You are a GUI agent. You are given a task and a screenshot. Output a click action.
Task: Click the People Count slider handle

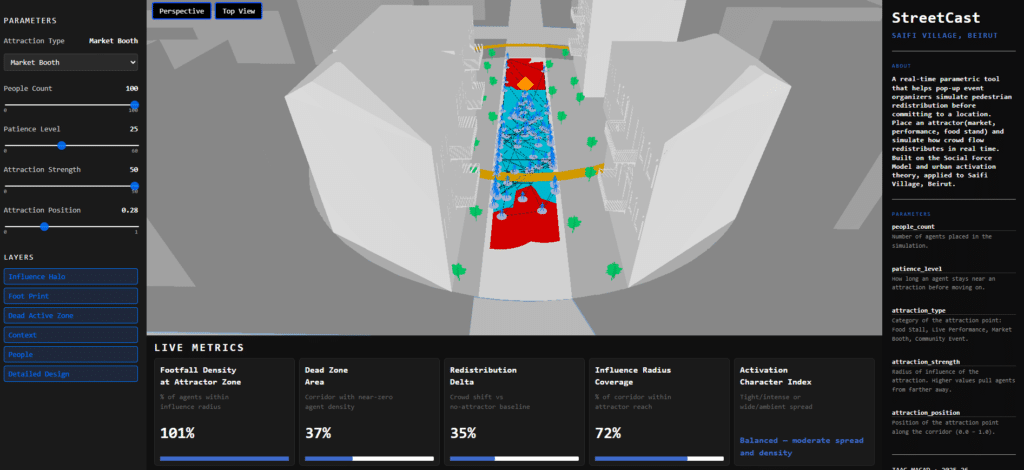[134, 104]
